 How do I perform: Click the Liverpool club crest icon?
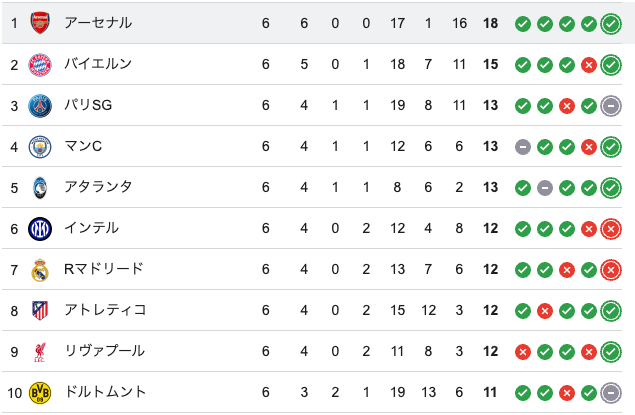click(x=40, y=351)
